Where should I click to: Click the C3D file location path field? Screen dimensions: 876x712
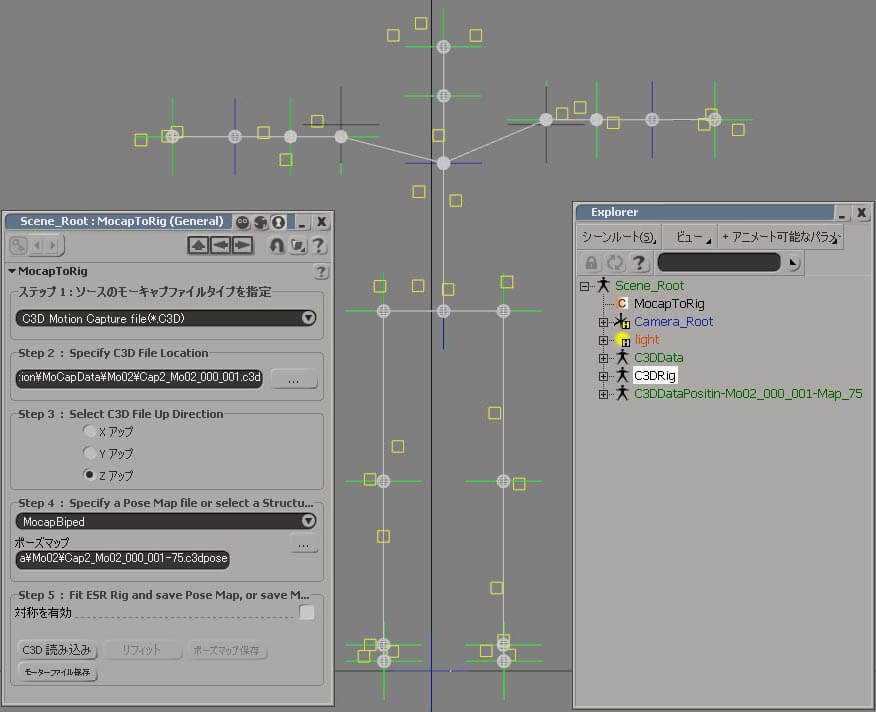[140, 378]
